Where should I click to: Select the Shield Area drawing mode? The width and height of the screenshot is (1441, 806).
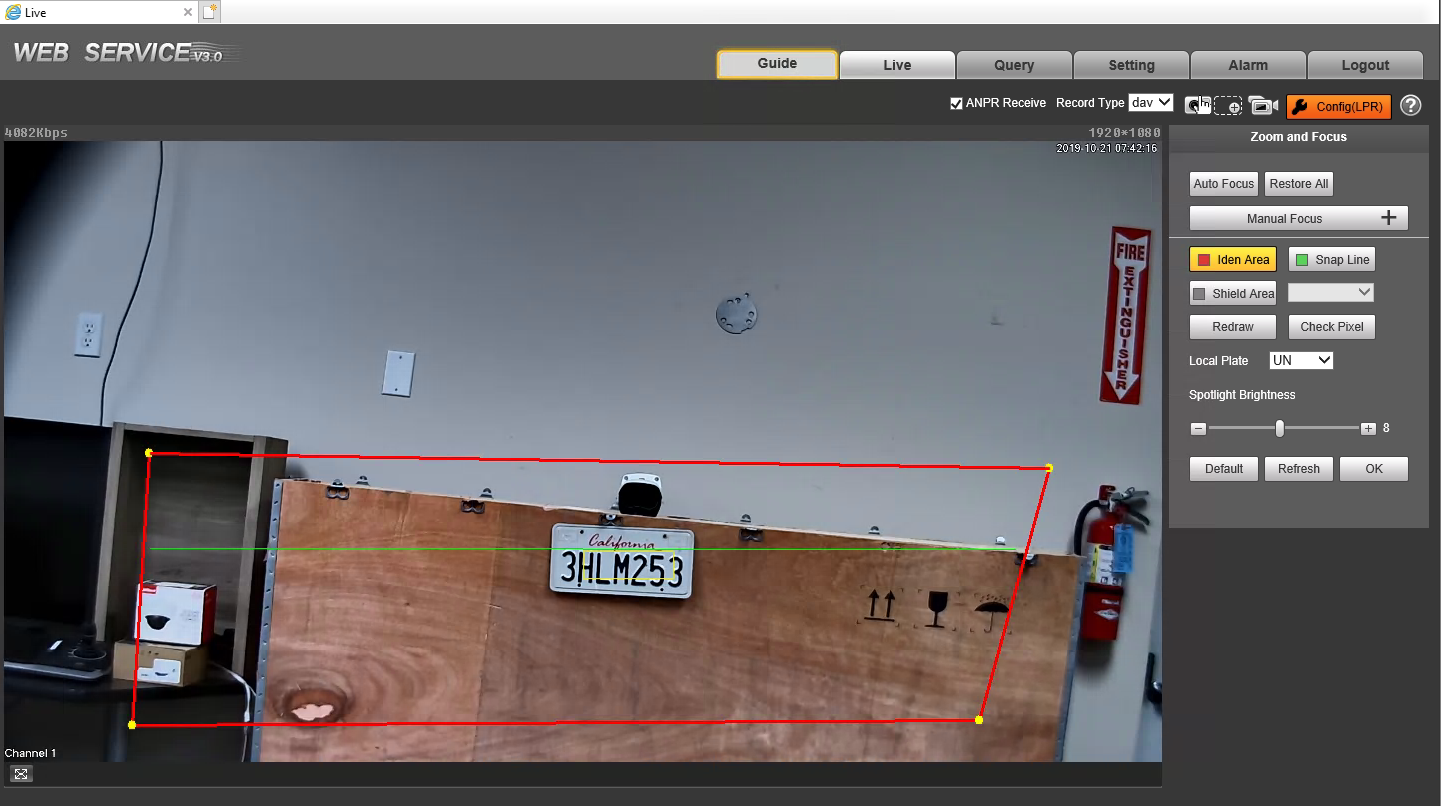pyautogui.click(x=1233, y=294)
